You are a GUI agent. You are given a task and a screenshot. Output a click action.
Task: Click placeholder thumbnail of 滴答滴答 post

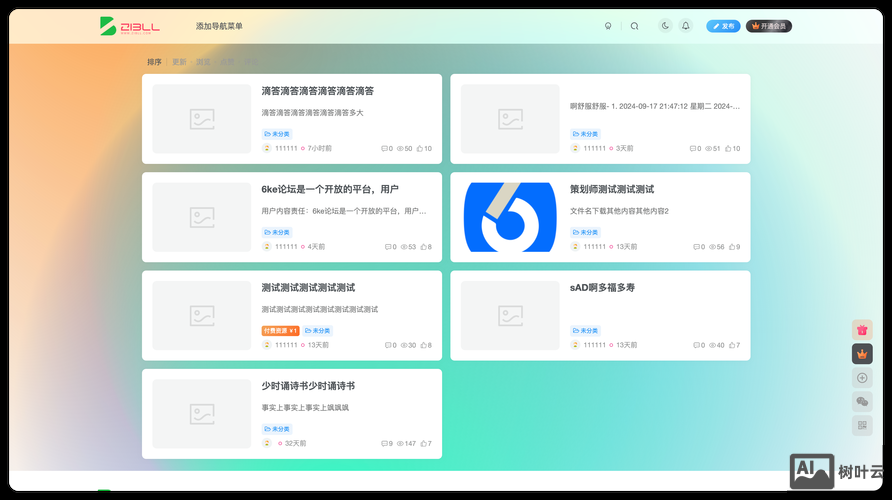point(202,119)
